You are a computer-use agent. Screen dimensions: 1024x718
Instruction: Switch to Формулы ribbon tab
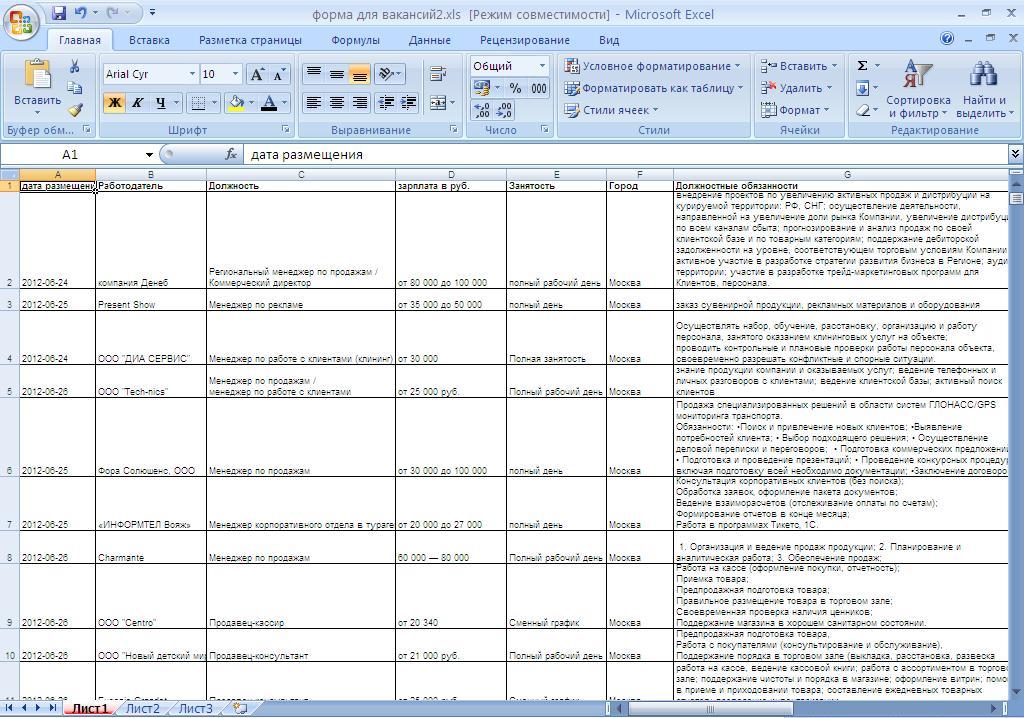coord(355,40)
